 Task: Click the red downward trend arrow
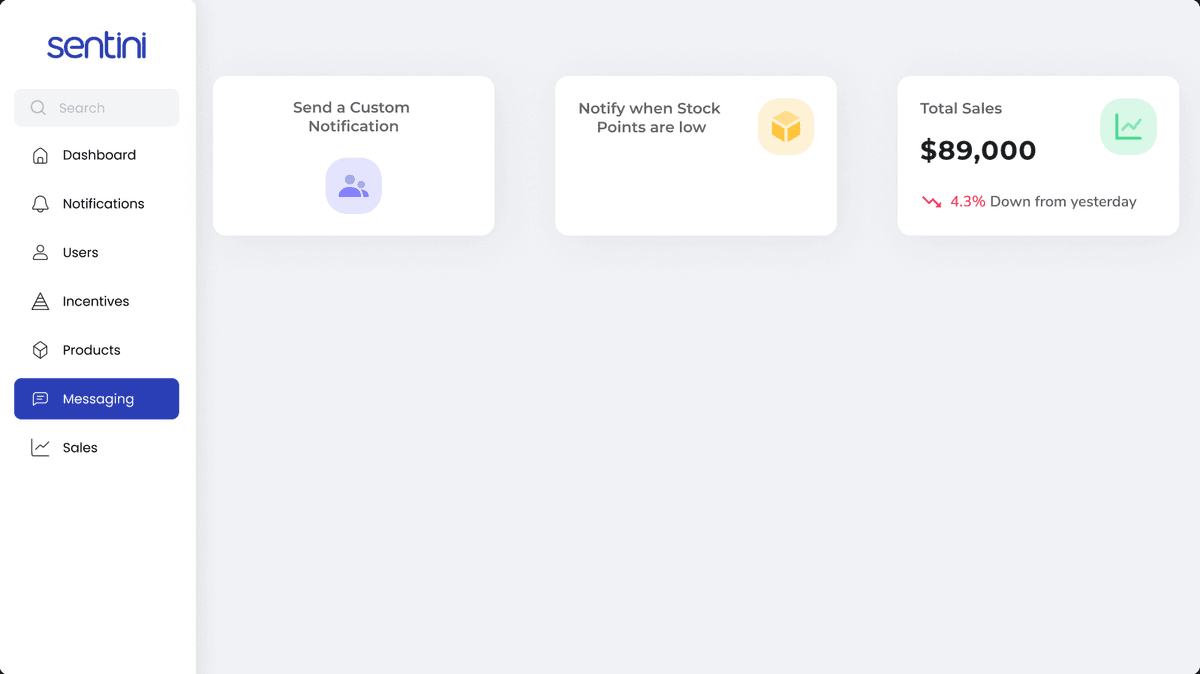pos(932,202)
